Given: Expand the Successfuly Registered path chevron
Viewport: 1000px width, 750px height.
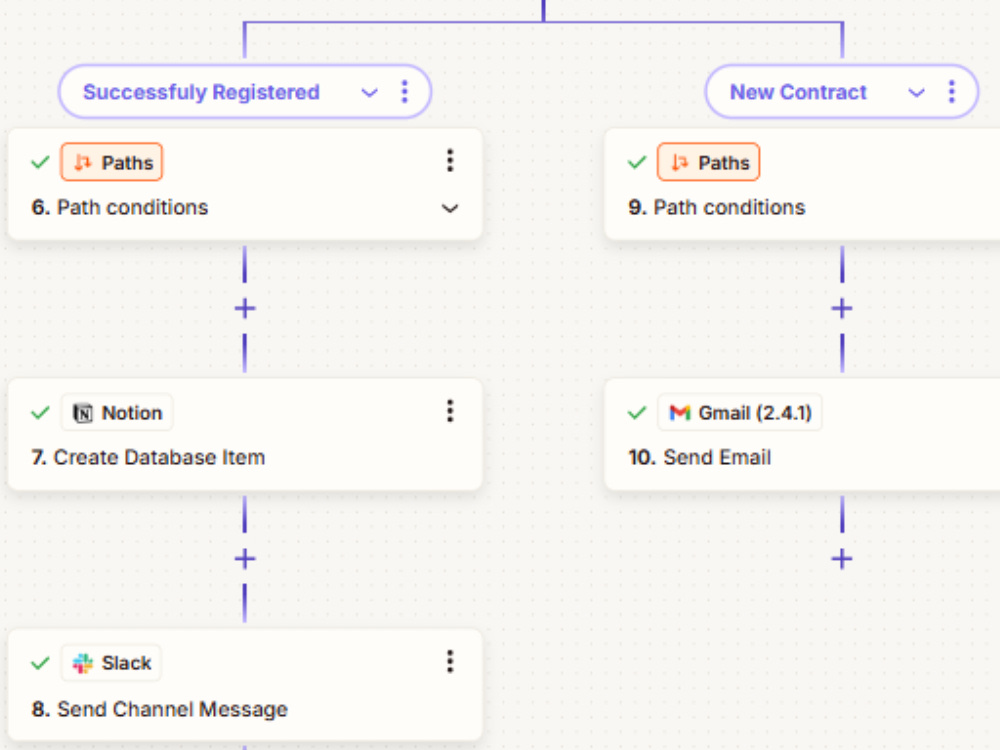Looking at the screenshot, I should pyautogui.click(x=369, y=92).
